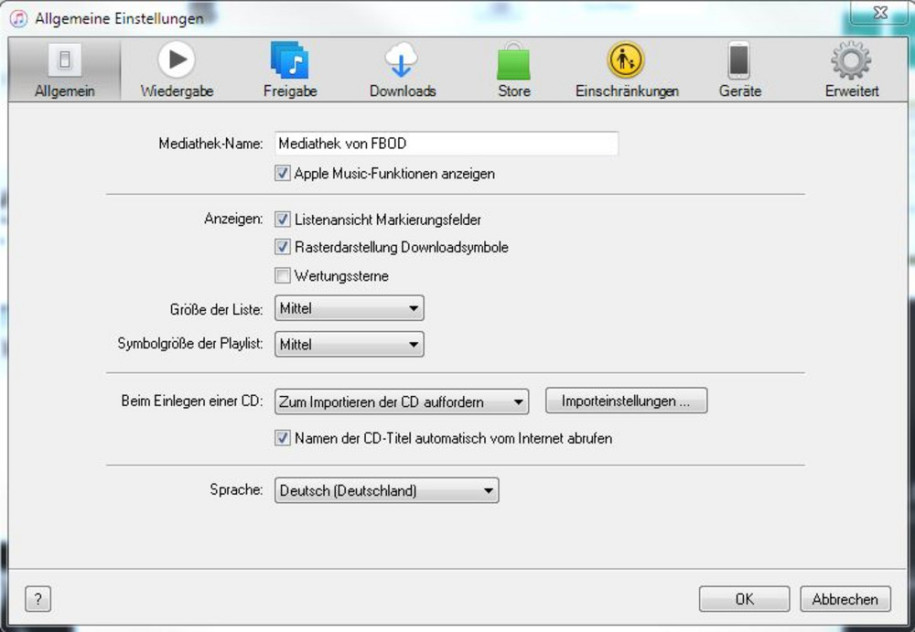Disable Apple Music-Funktionen anzeigen checkbox

282,173
